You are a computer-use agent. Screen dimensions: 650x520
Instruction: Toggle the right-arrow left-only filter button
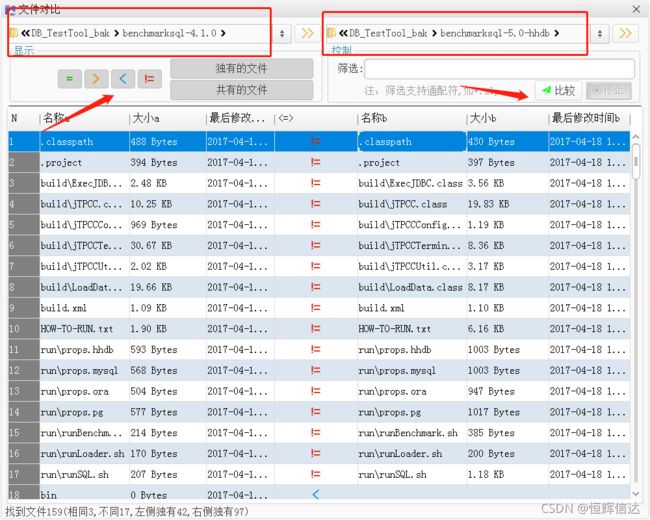[96, 79]
